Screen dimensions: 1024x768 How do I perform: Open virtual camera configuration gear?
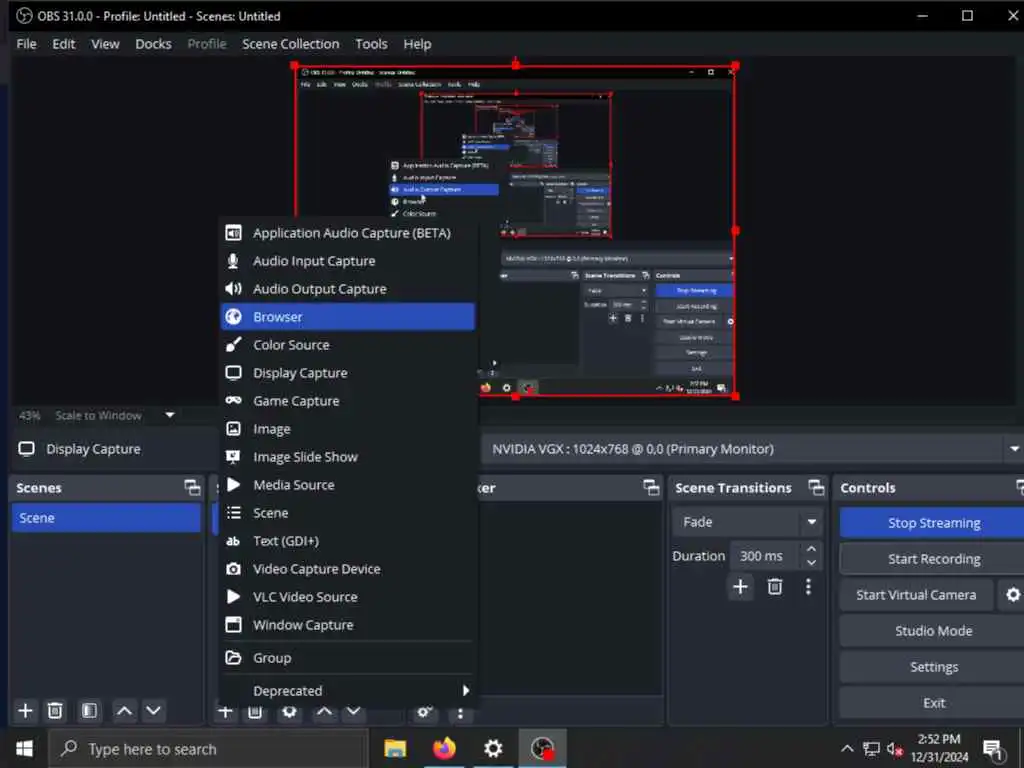point(1012,595)
